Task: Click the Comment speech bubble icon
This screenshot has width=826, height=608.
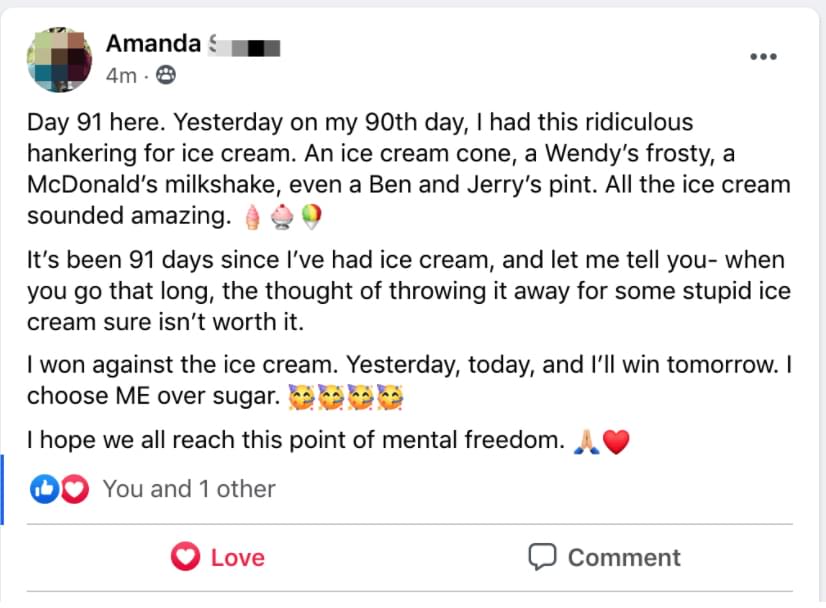Action: tap(542, 557)
